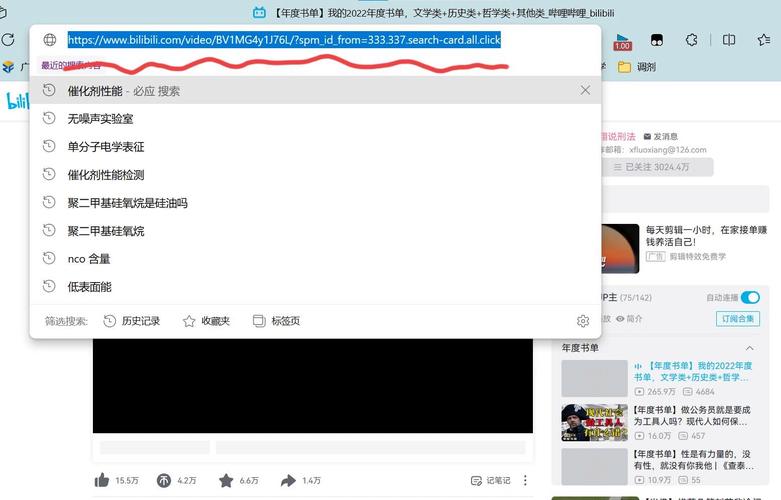Viewport: 781px width, 500px height.
Task: Click the bilibili logo
Action: [18, 101]
